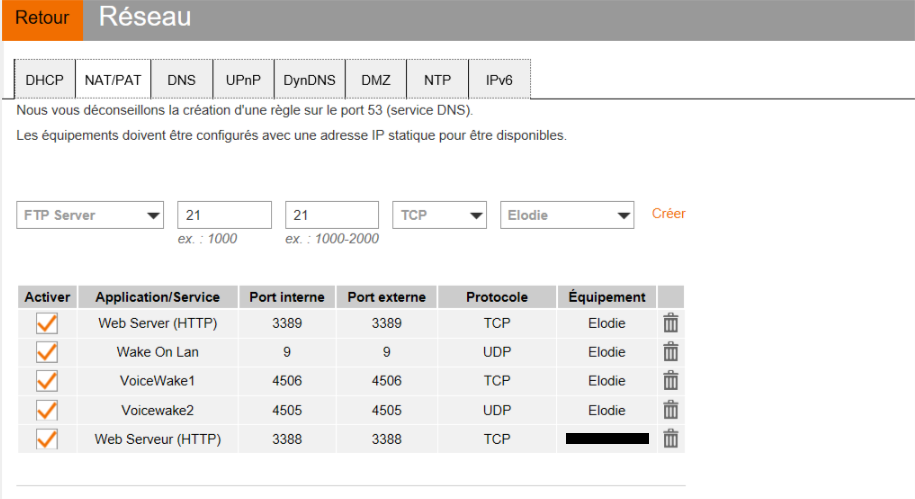The image size is (915, 499).
Task: Expand the TCP protocol dropdown
Action: coord(439,215)
